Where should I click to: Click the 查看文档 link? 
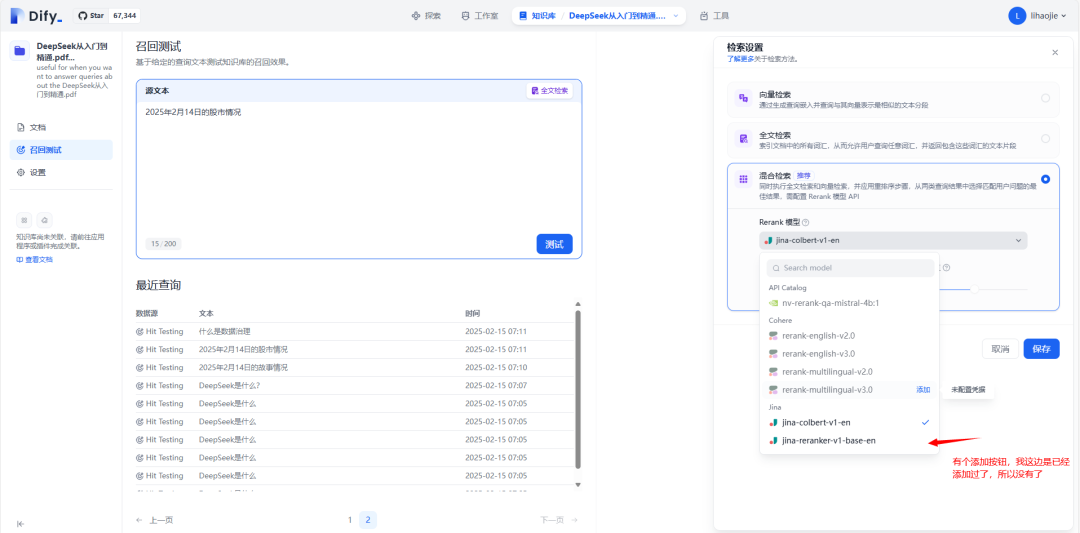tap(34, 260)
